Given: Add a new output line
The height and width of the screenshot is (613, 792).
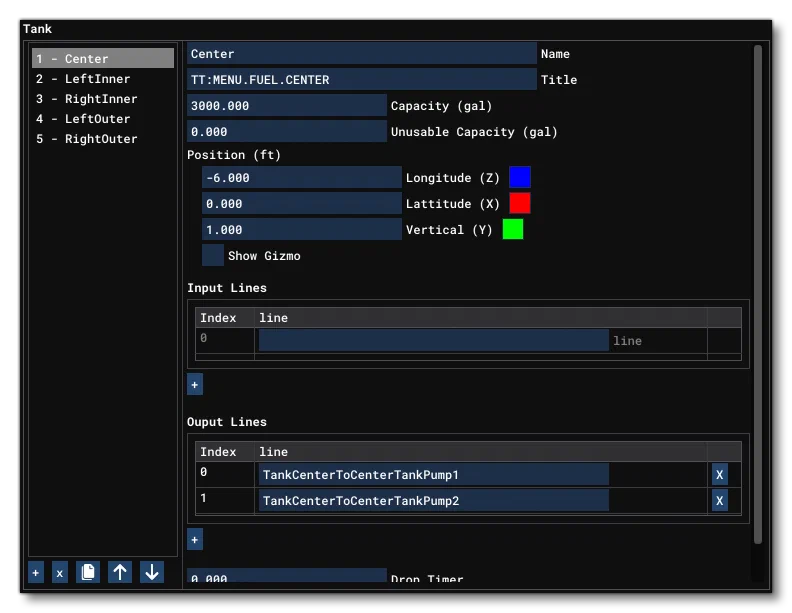Looking at the screenshot, I should 195,540.
